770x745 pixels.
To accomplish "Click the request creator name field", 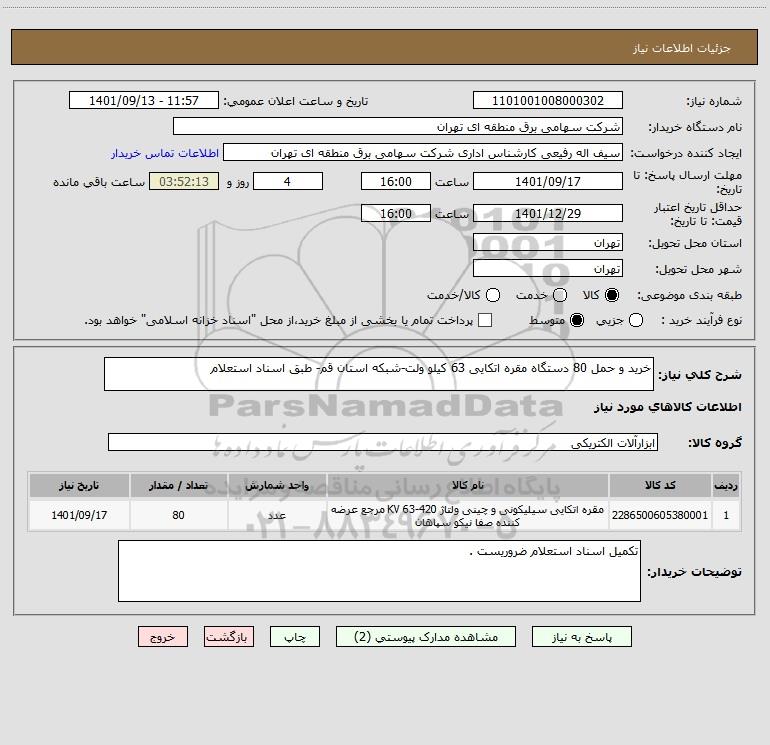I will [x=423, y=153].
